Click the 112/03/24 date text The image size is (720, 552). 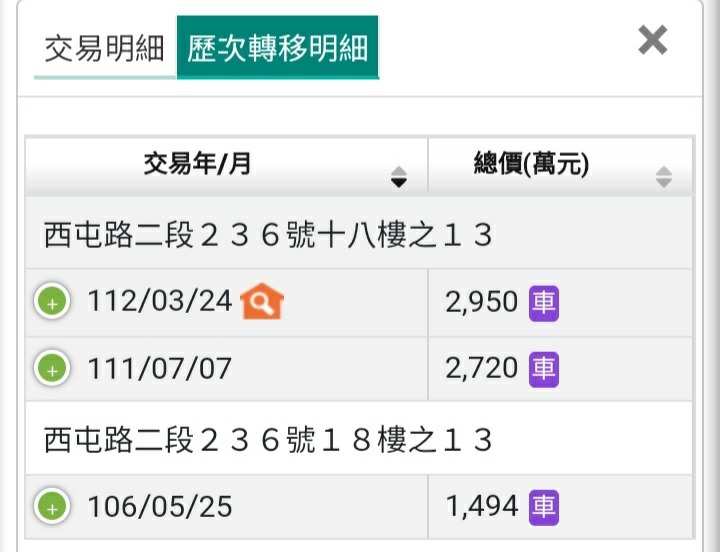[159, 301]
